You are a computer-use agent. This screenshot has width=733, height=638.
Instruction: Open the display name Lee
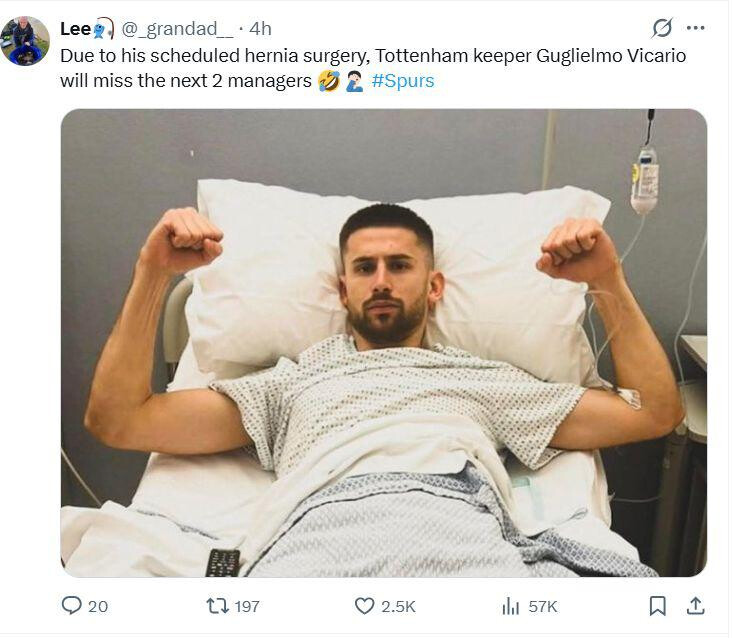tap(76, 29)
